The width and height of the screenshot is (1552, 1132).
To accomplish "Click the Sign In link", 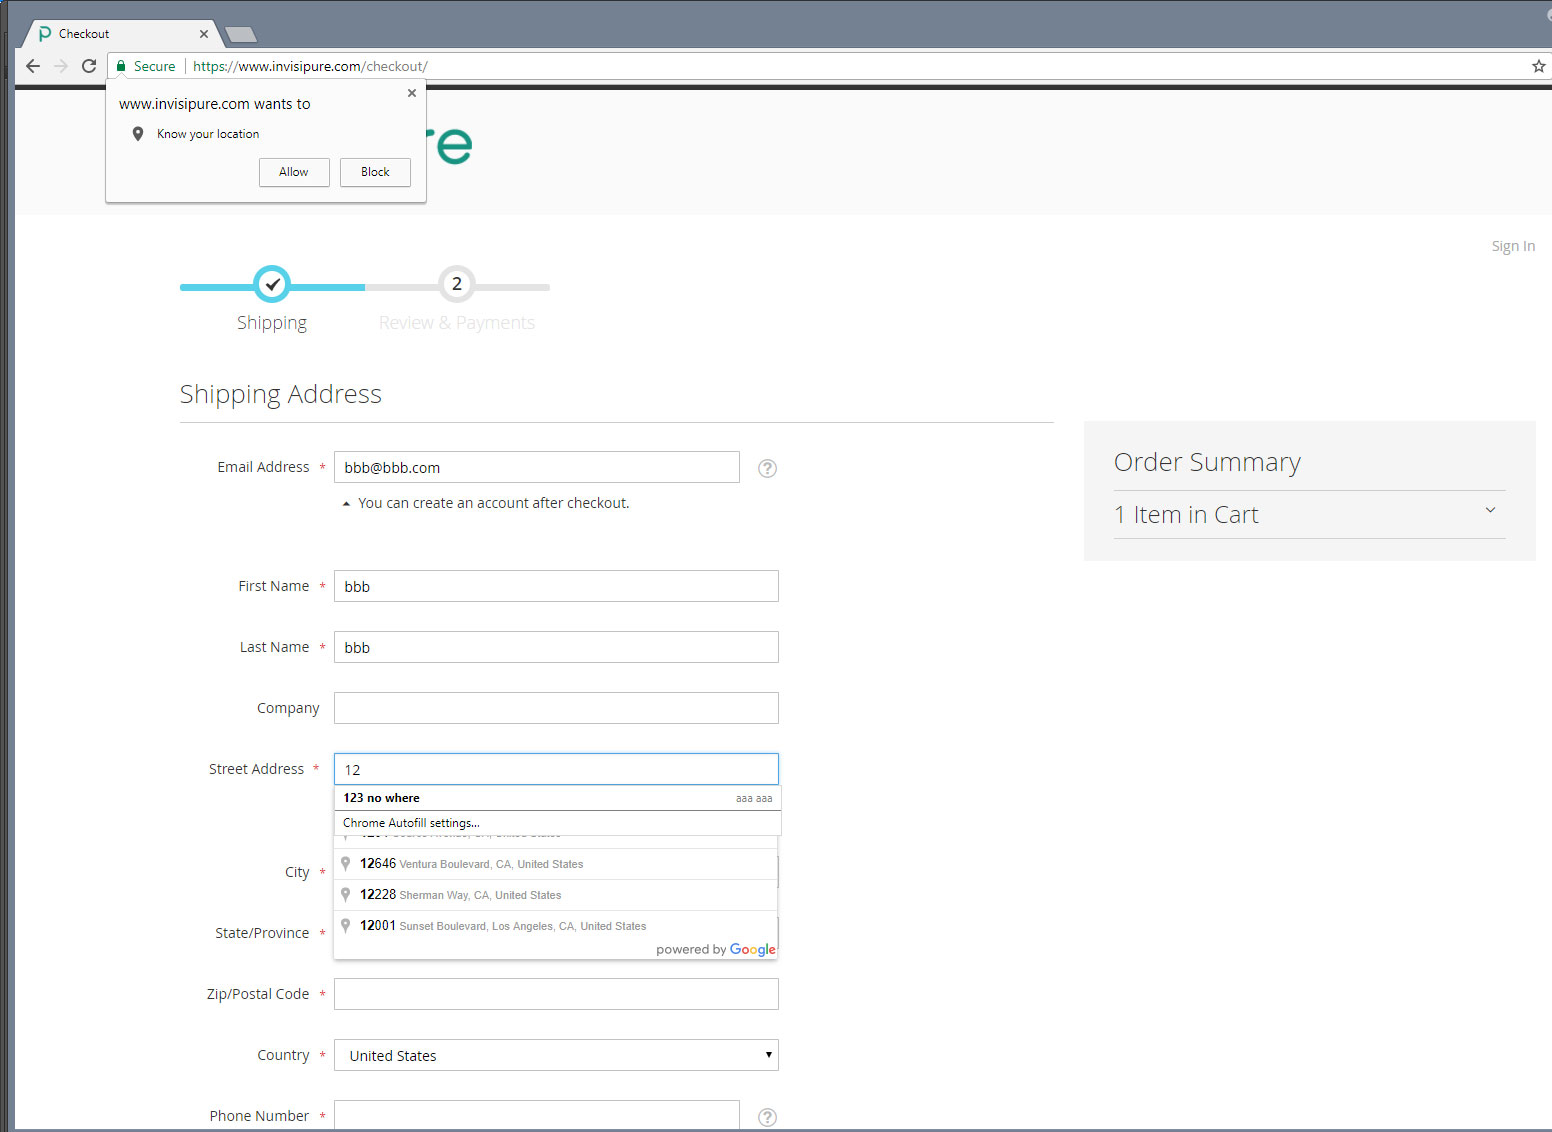I will 1512,245.
